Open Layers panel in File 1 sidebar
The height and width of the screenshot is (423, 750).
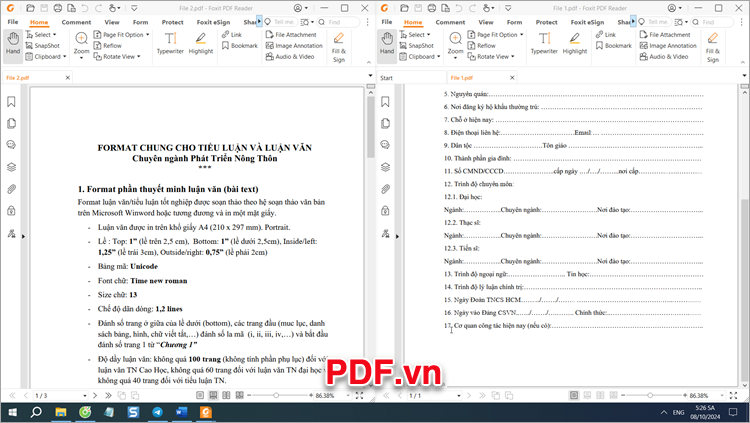click(386, 167)
